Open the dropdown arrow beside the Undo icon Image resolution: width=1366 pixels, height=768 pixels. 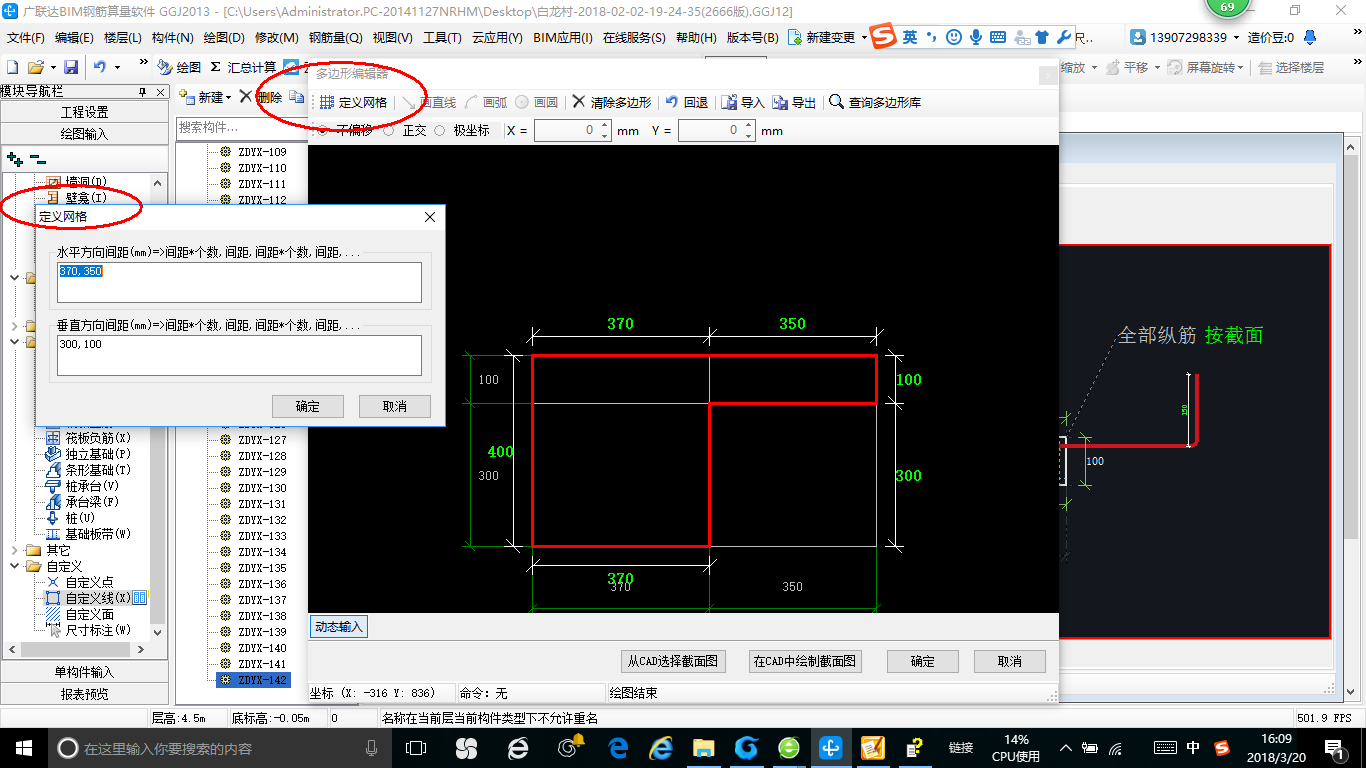(x=117, y=67)
